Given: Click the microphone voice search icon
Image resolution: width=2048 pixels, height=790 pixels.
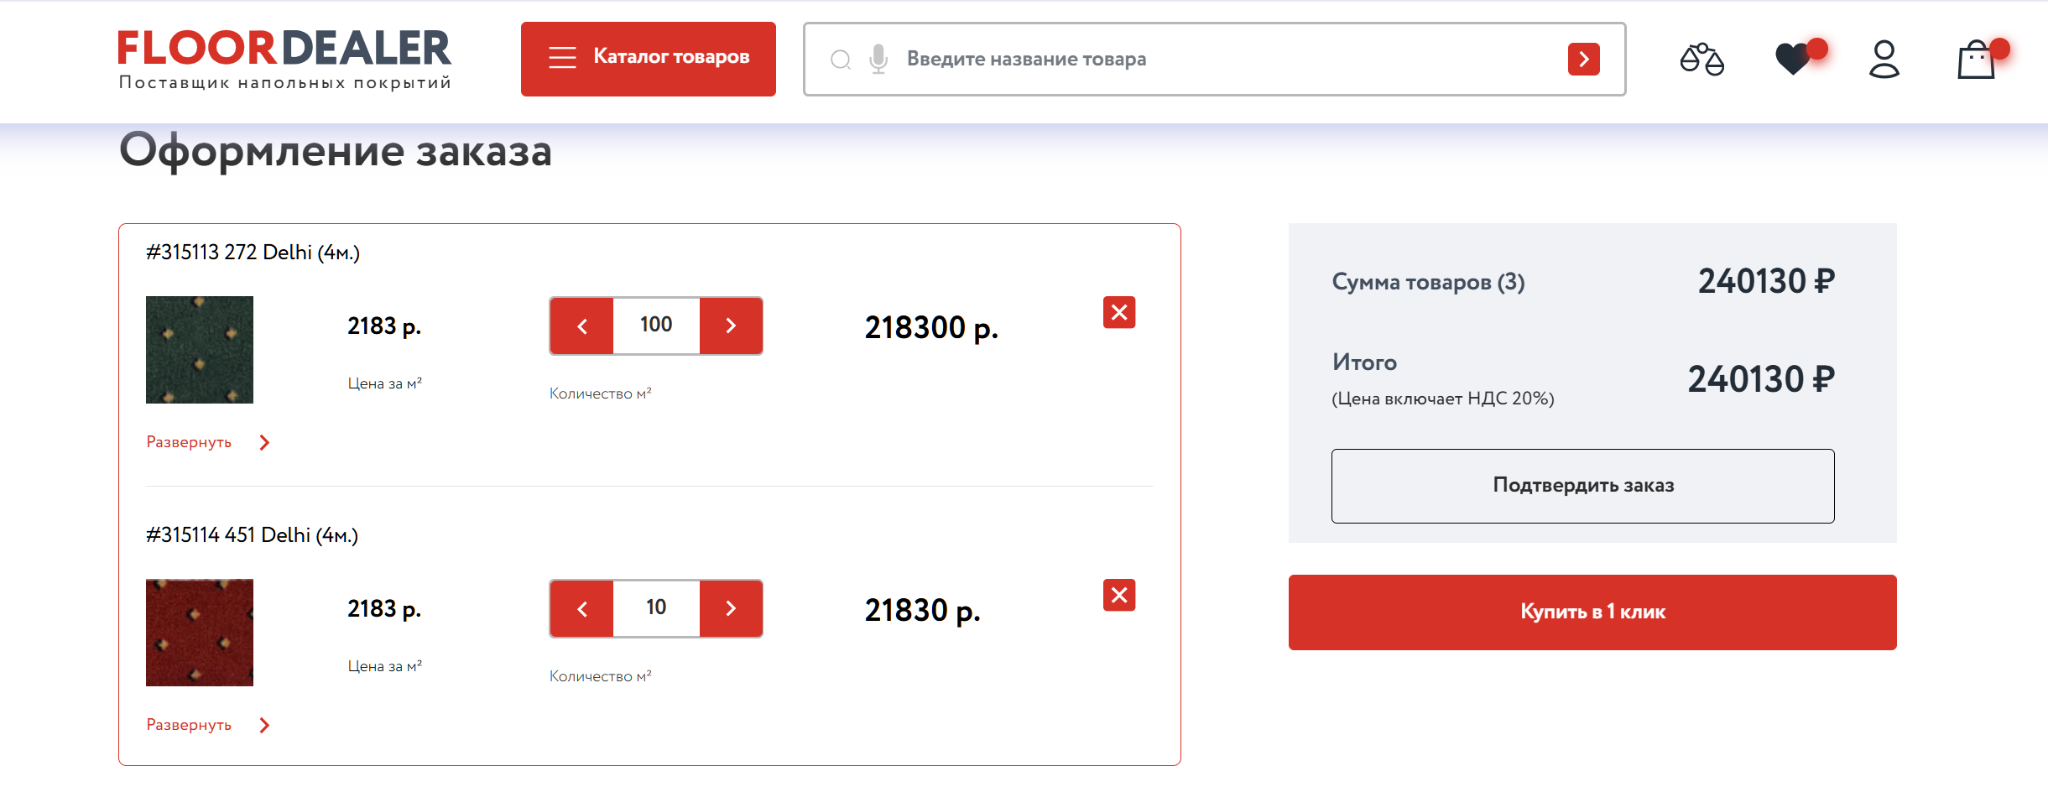Looking at the screenshot, I should [x=878, y=59].
